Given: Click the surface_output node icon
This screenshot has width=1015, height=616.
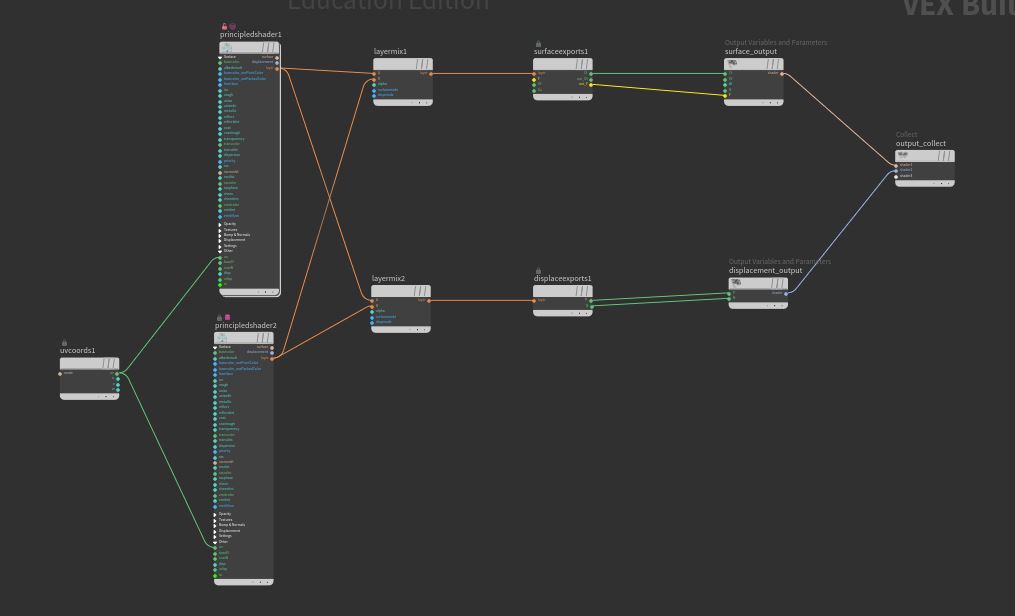Looking at the screenshot, I should click(733, 63).
